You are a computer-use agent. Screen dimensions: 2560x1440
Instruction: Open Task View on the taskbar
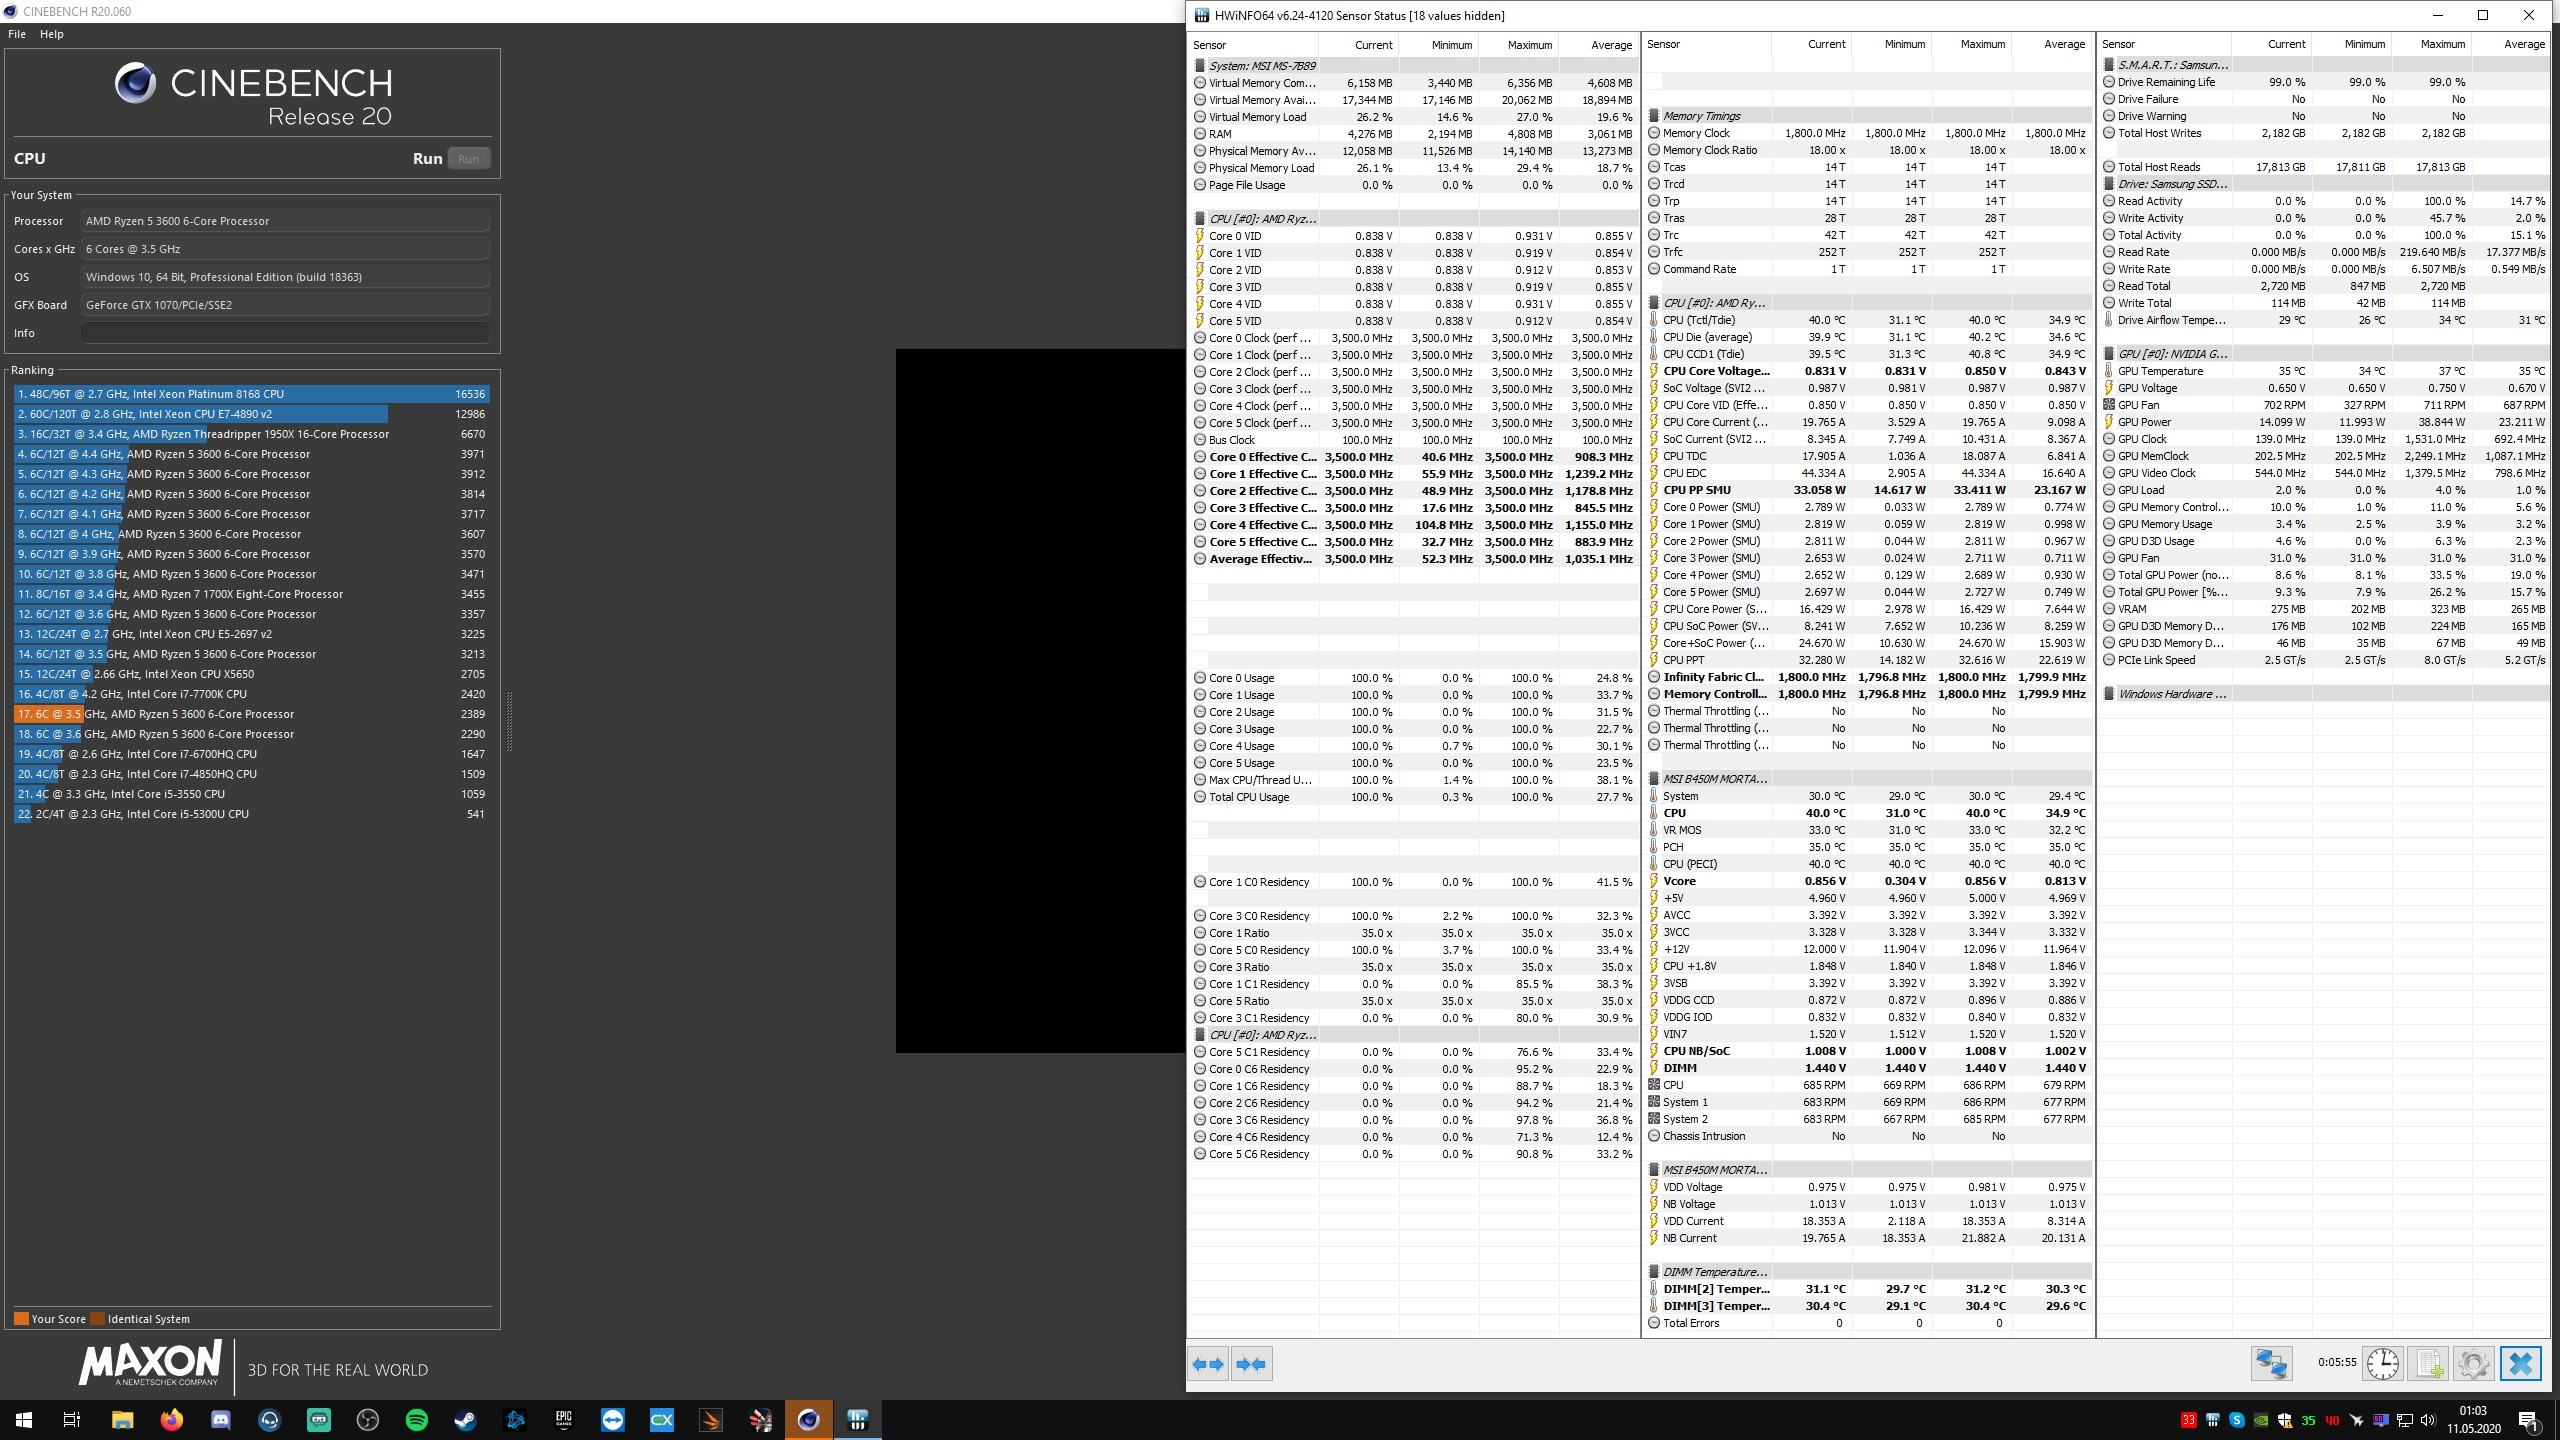pyautogui.click(x=72, y=1419)
